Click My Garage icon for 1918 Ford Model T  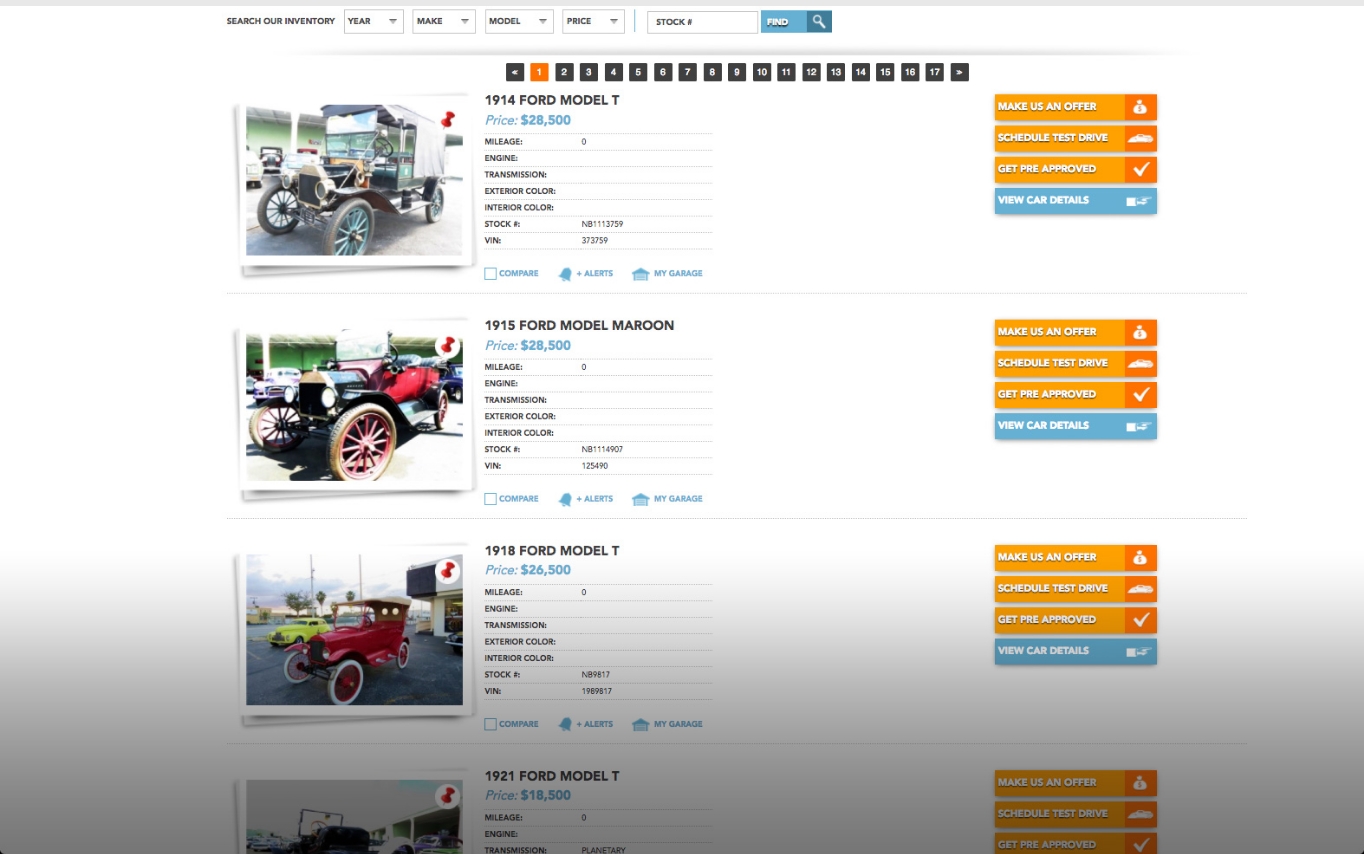641,724
